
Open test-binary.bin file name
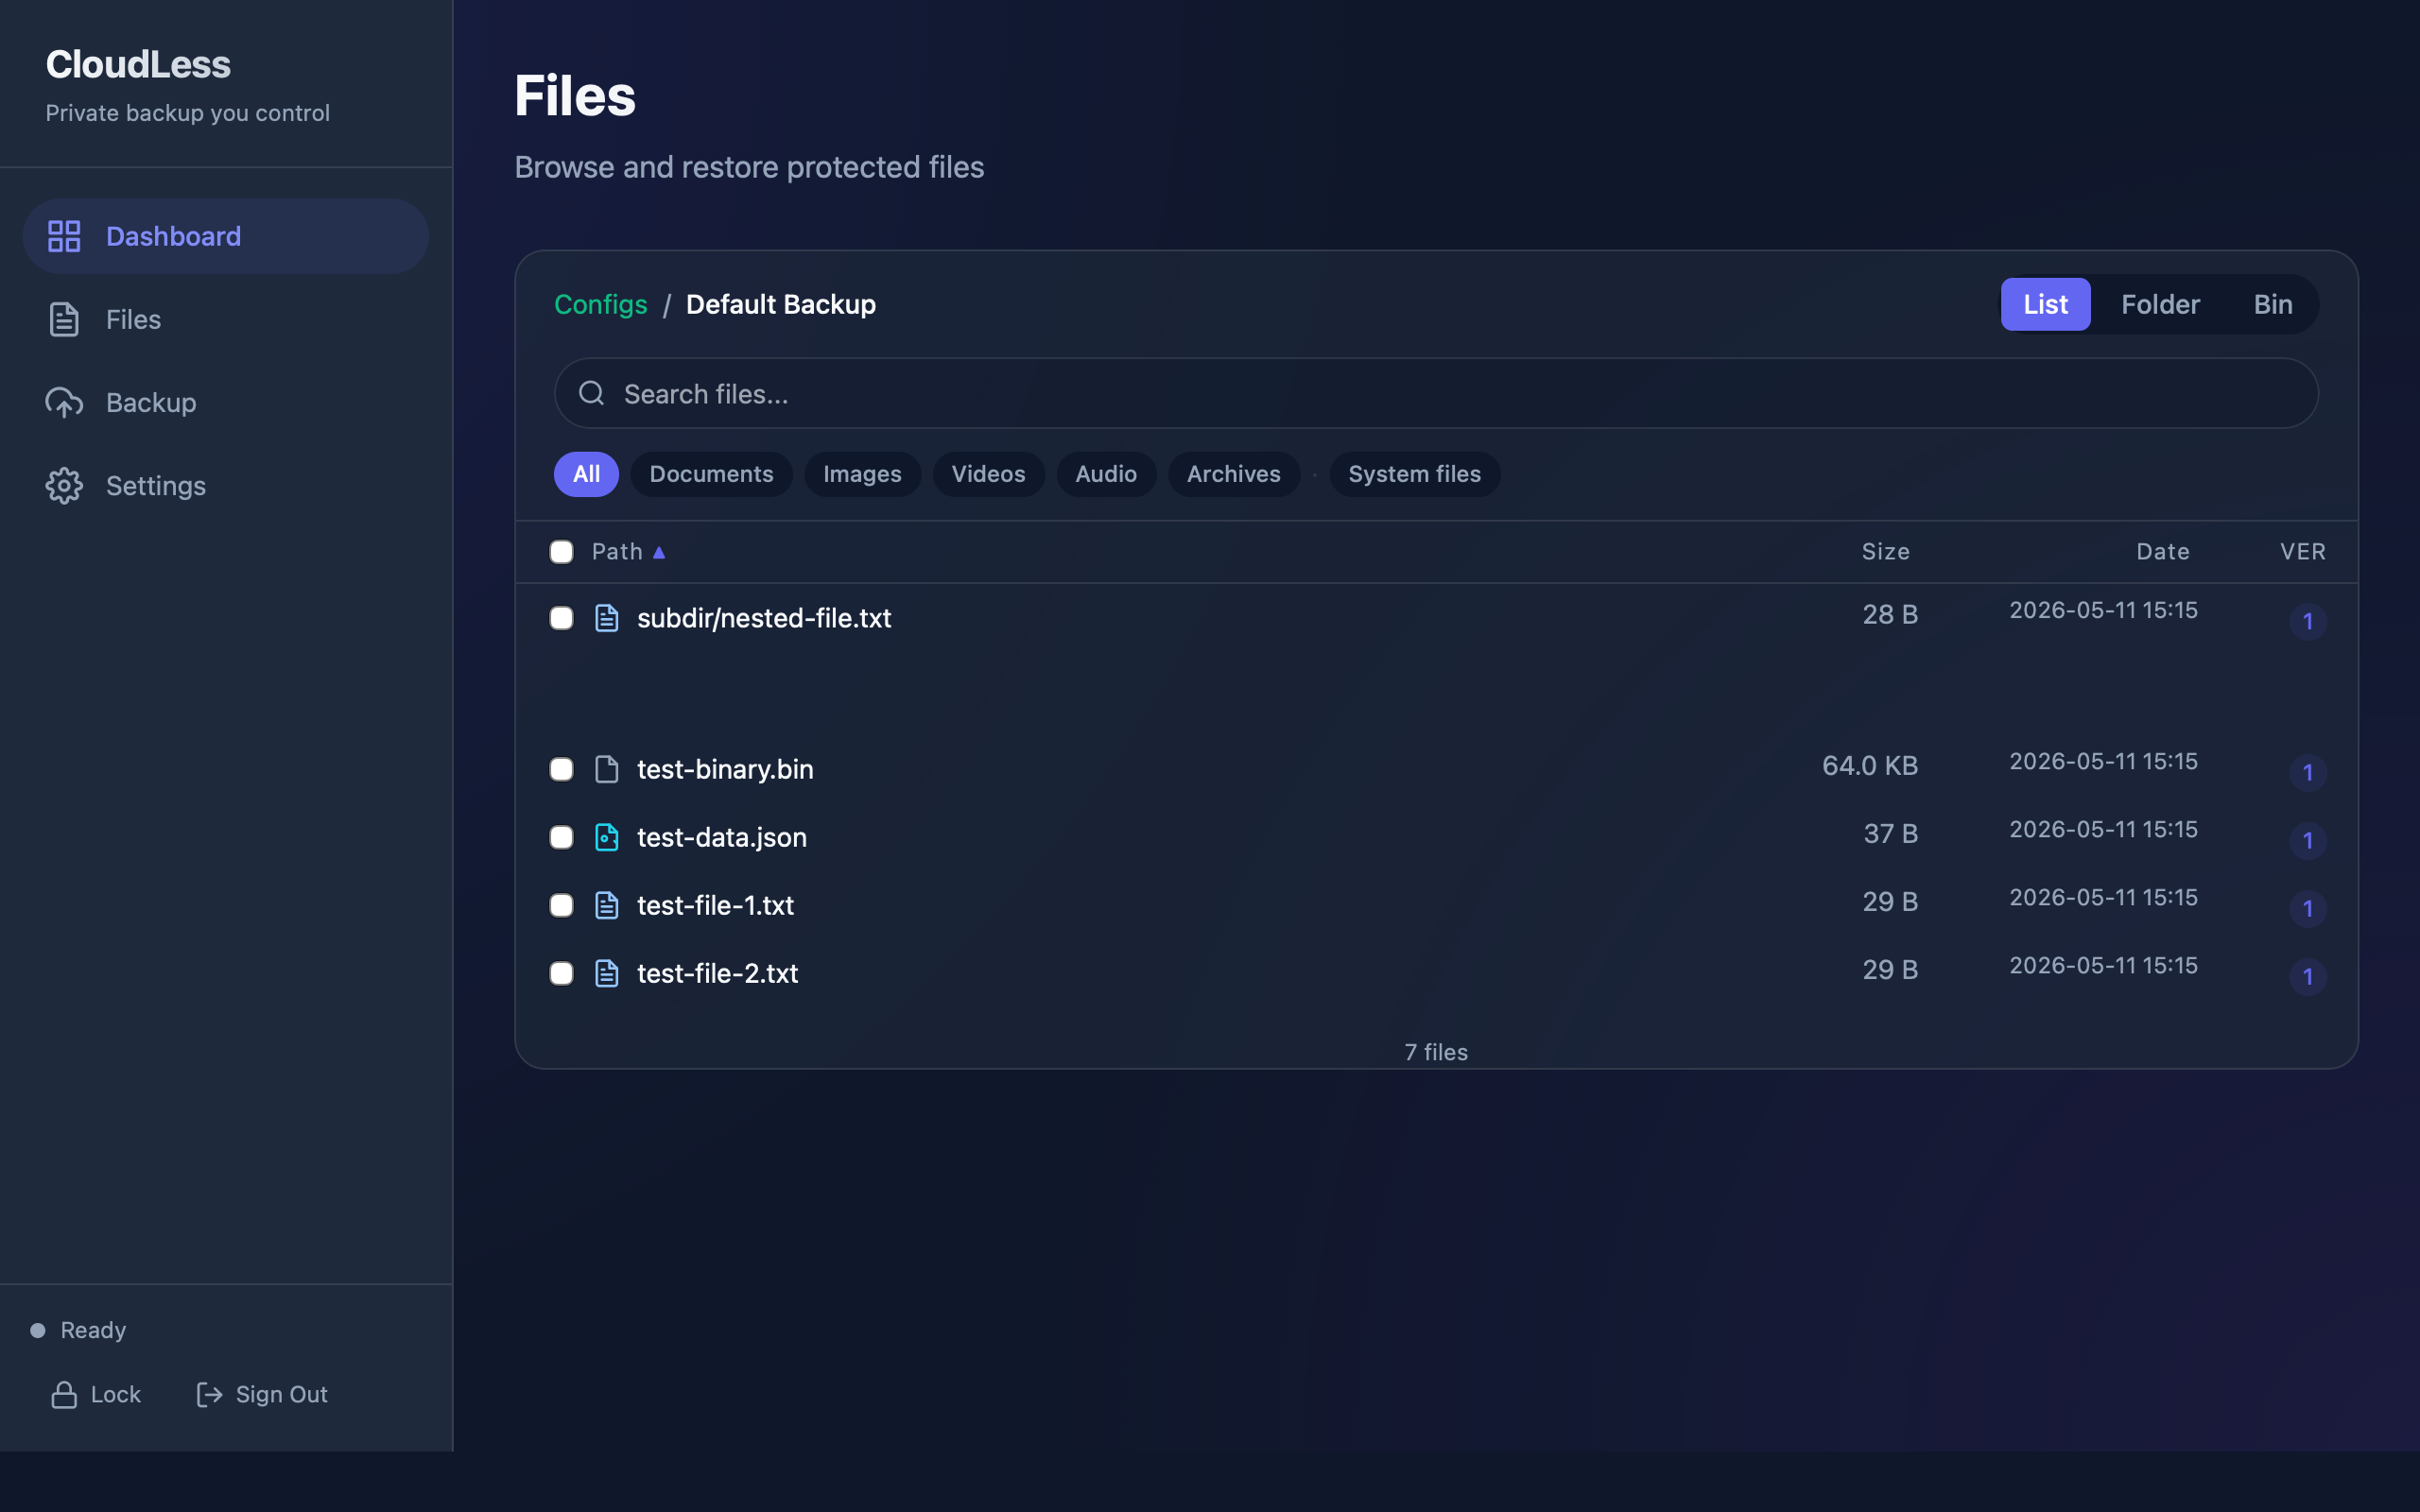coord(725,769)
